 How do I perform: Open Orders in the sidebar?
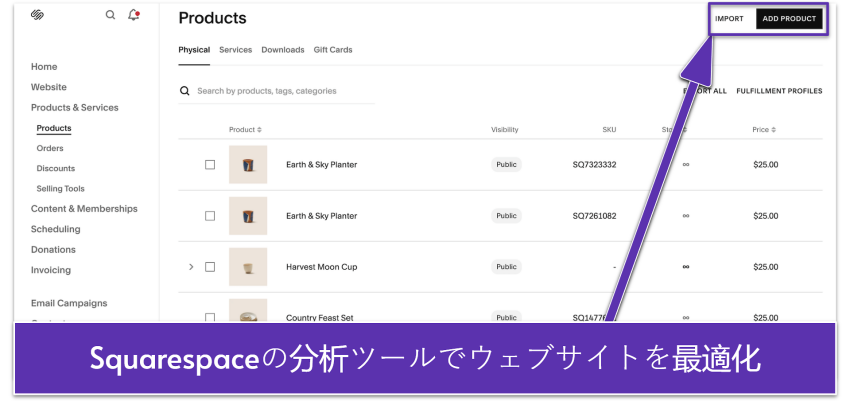[50, 148]
